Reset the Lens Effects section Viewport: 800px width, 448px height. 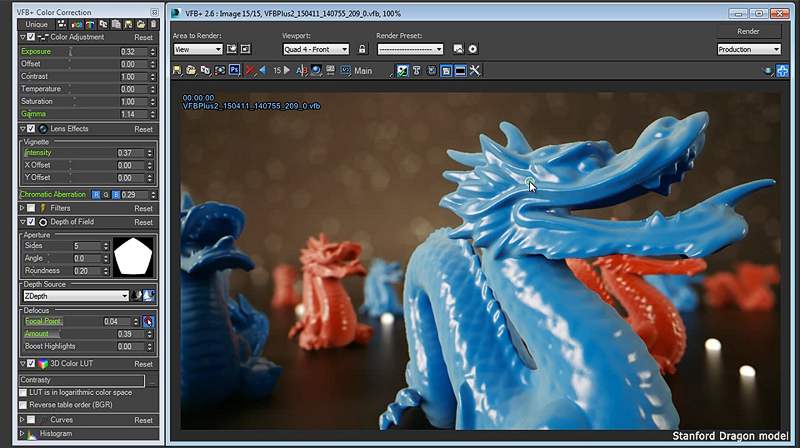(x=143, y=129)
